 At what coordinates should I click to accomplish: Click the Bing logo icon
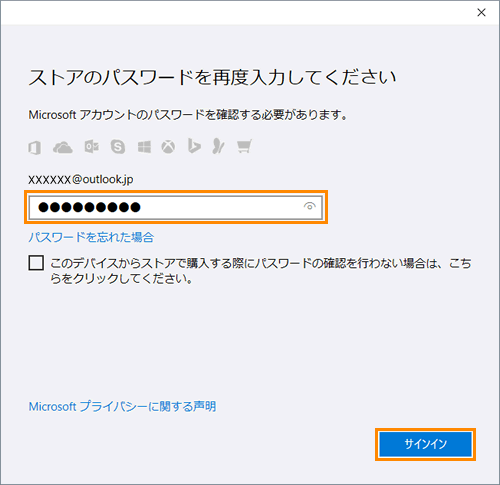(x=194, y=146)
